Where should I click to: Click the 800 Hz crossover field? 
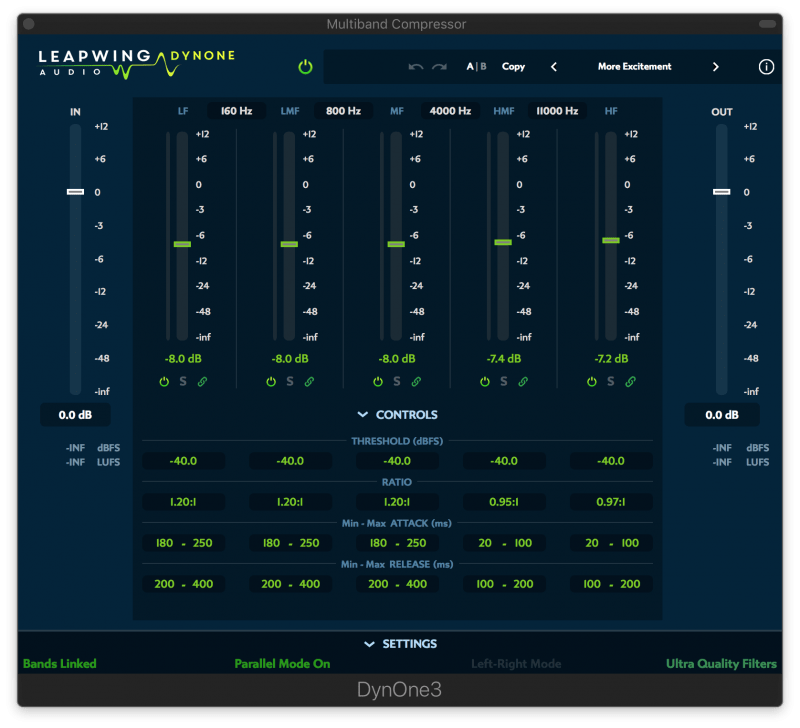click(343, 111)
